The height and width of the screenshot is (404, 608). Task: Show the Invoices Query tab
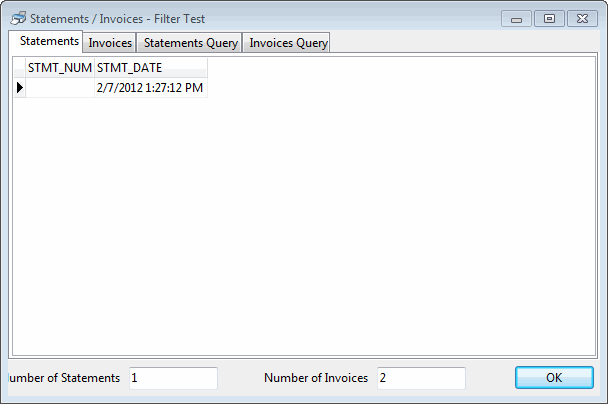(x=287, y=43)
